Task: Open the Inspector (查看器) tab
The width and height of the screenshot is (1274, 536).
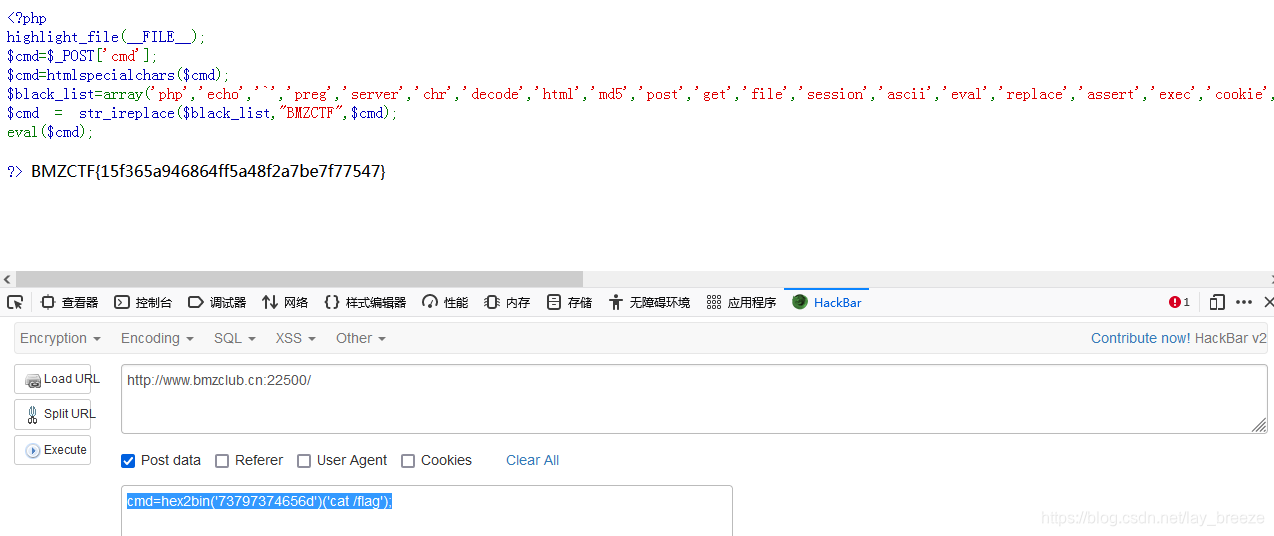Action: (69, 302)
